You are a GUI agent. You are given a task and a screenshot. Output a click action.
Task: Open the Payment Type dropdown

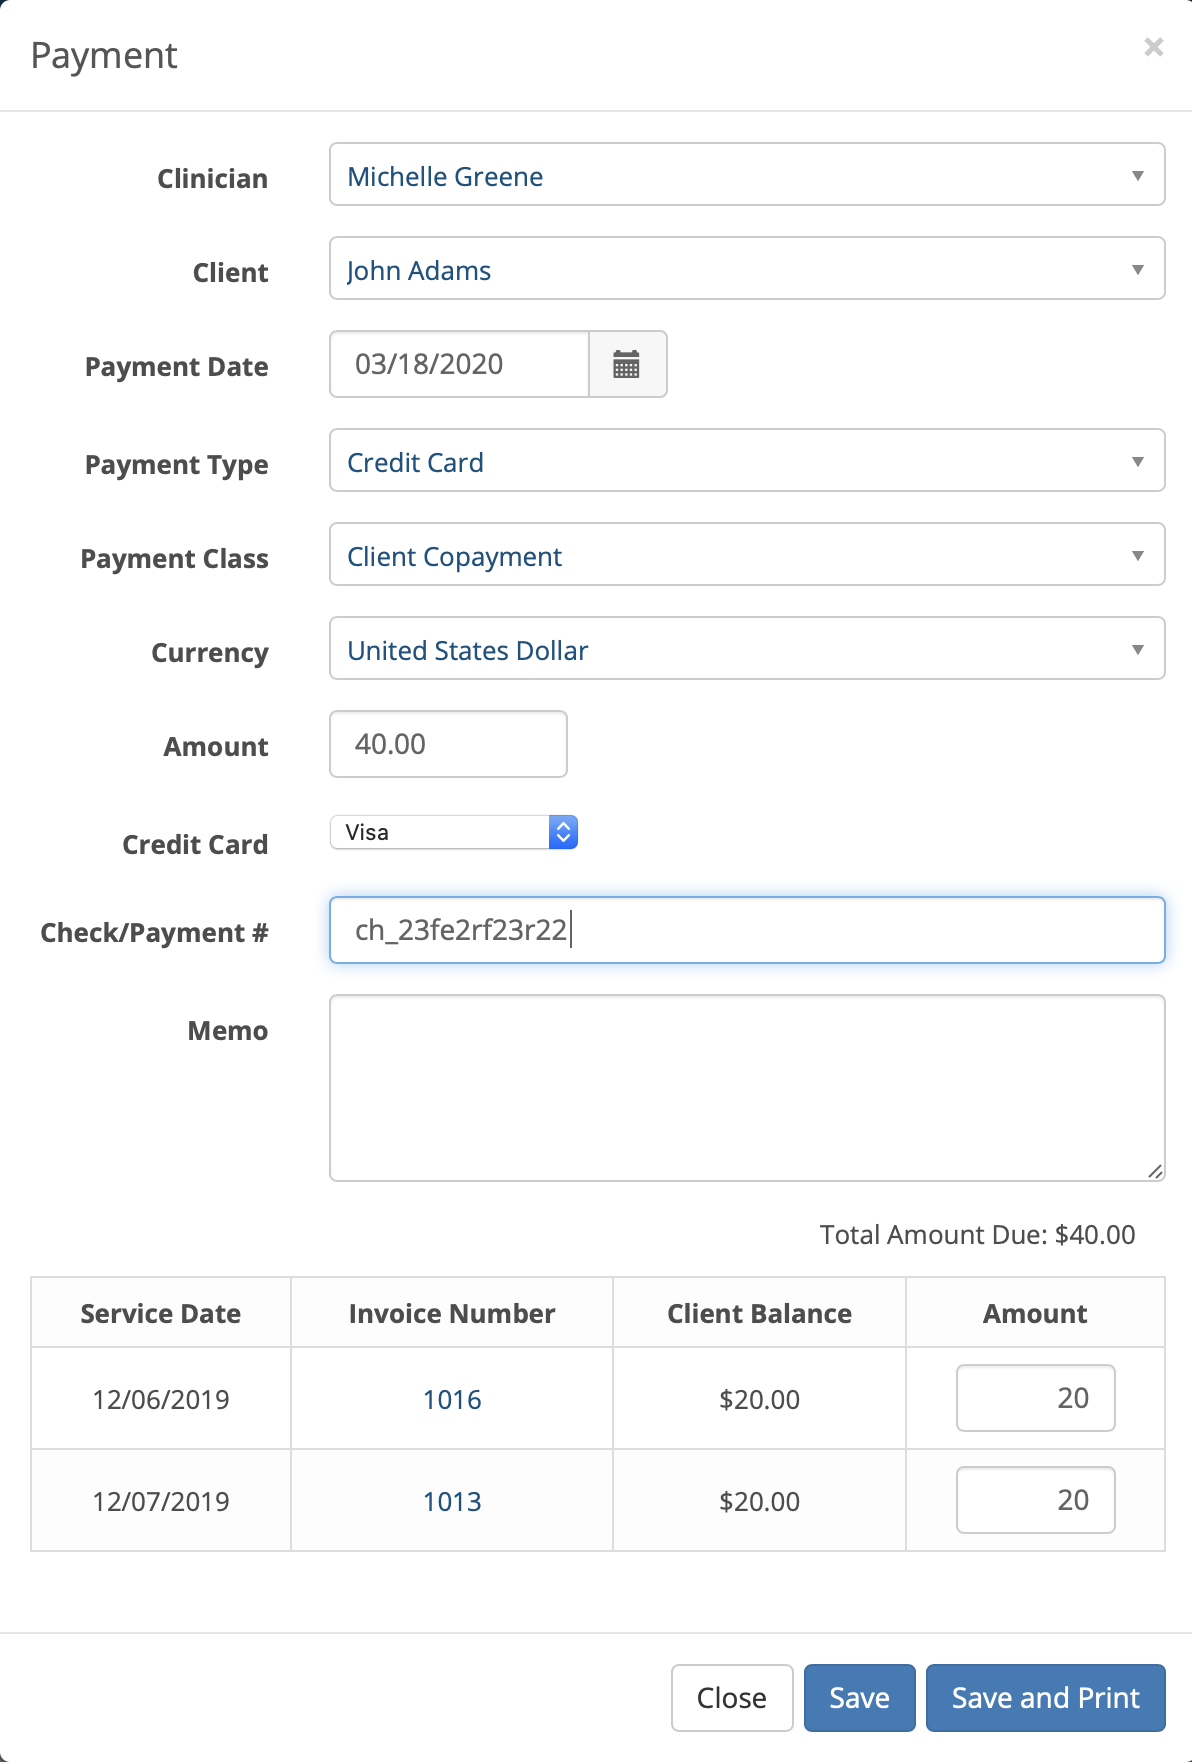point(747,460)
